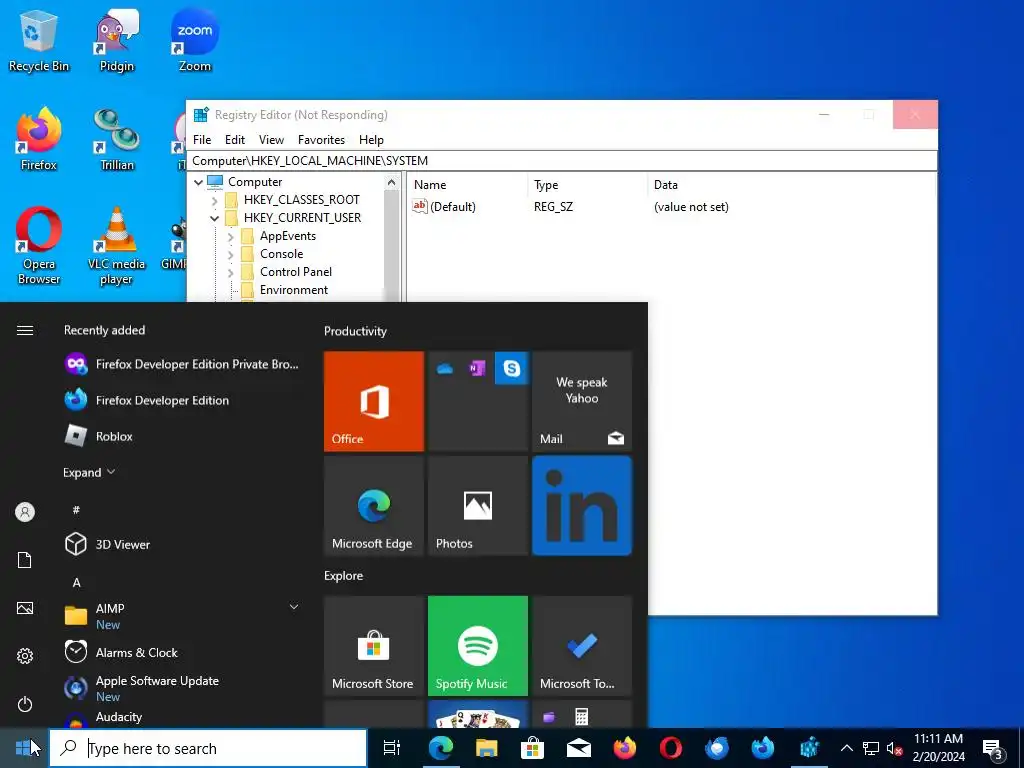This screenshot has height=768, width=1024.
Task: Launch VLC media player desktop icon
Action: tap(116, 246)
